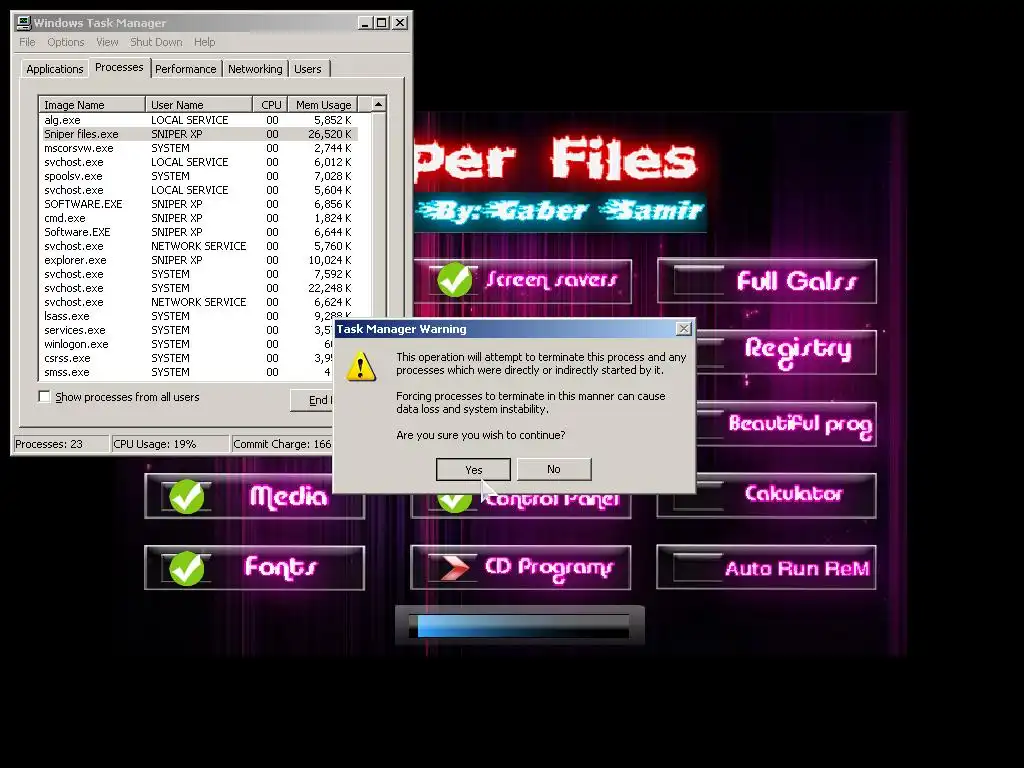Screen dimensions: 1024x768
Task: Open the Options menu in Task Manager
Action: 65,42
